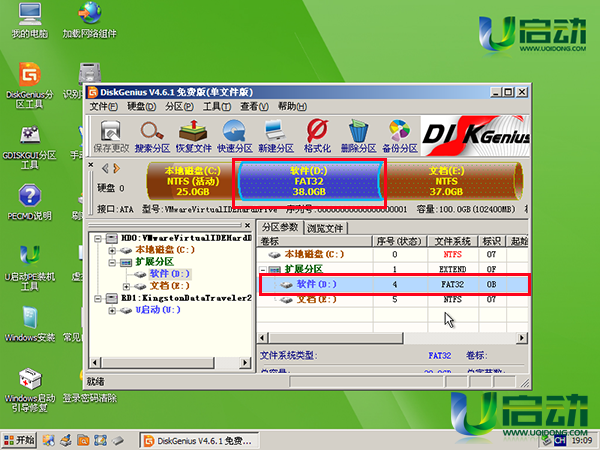This screenshot has height=450, width=600.
Task: Click the 格式化 format icon
Action: coord(317,136)
